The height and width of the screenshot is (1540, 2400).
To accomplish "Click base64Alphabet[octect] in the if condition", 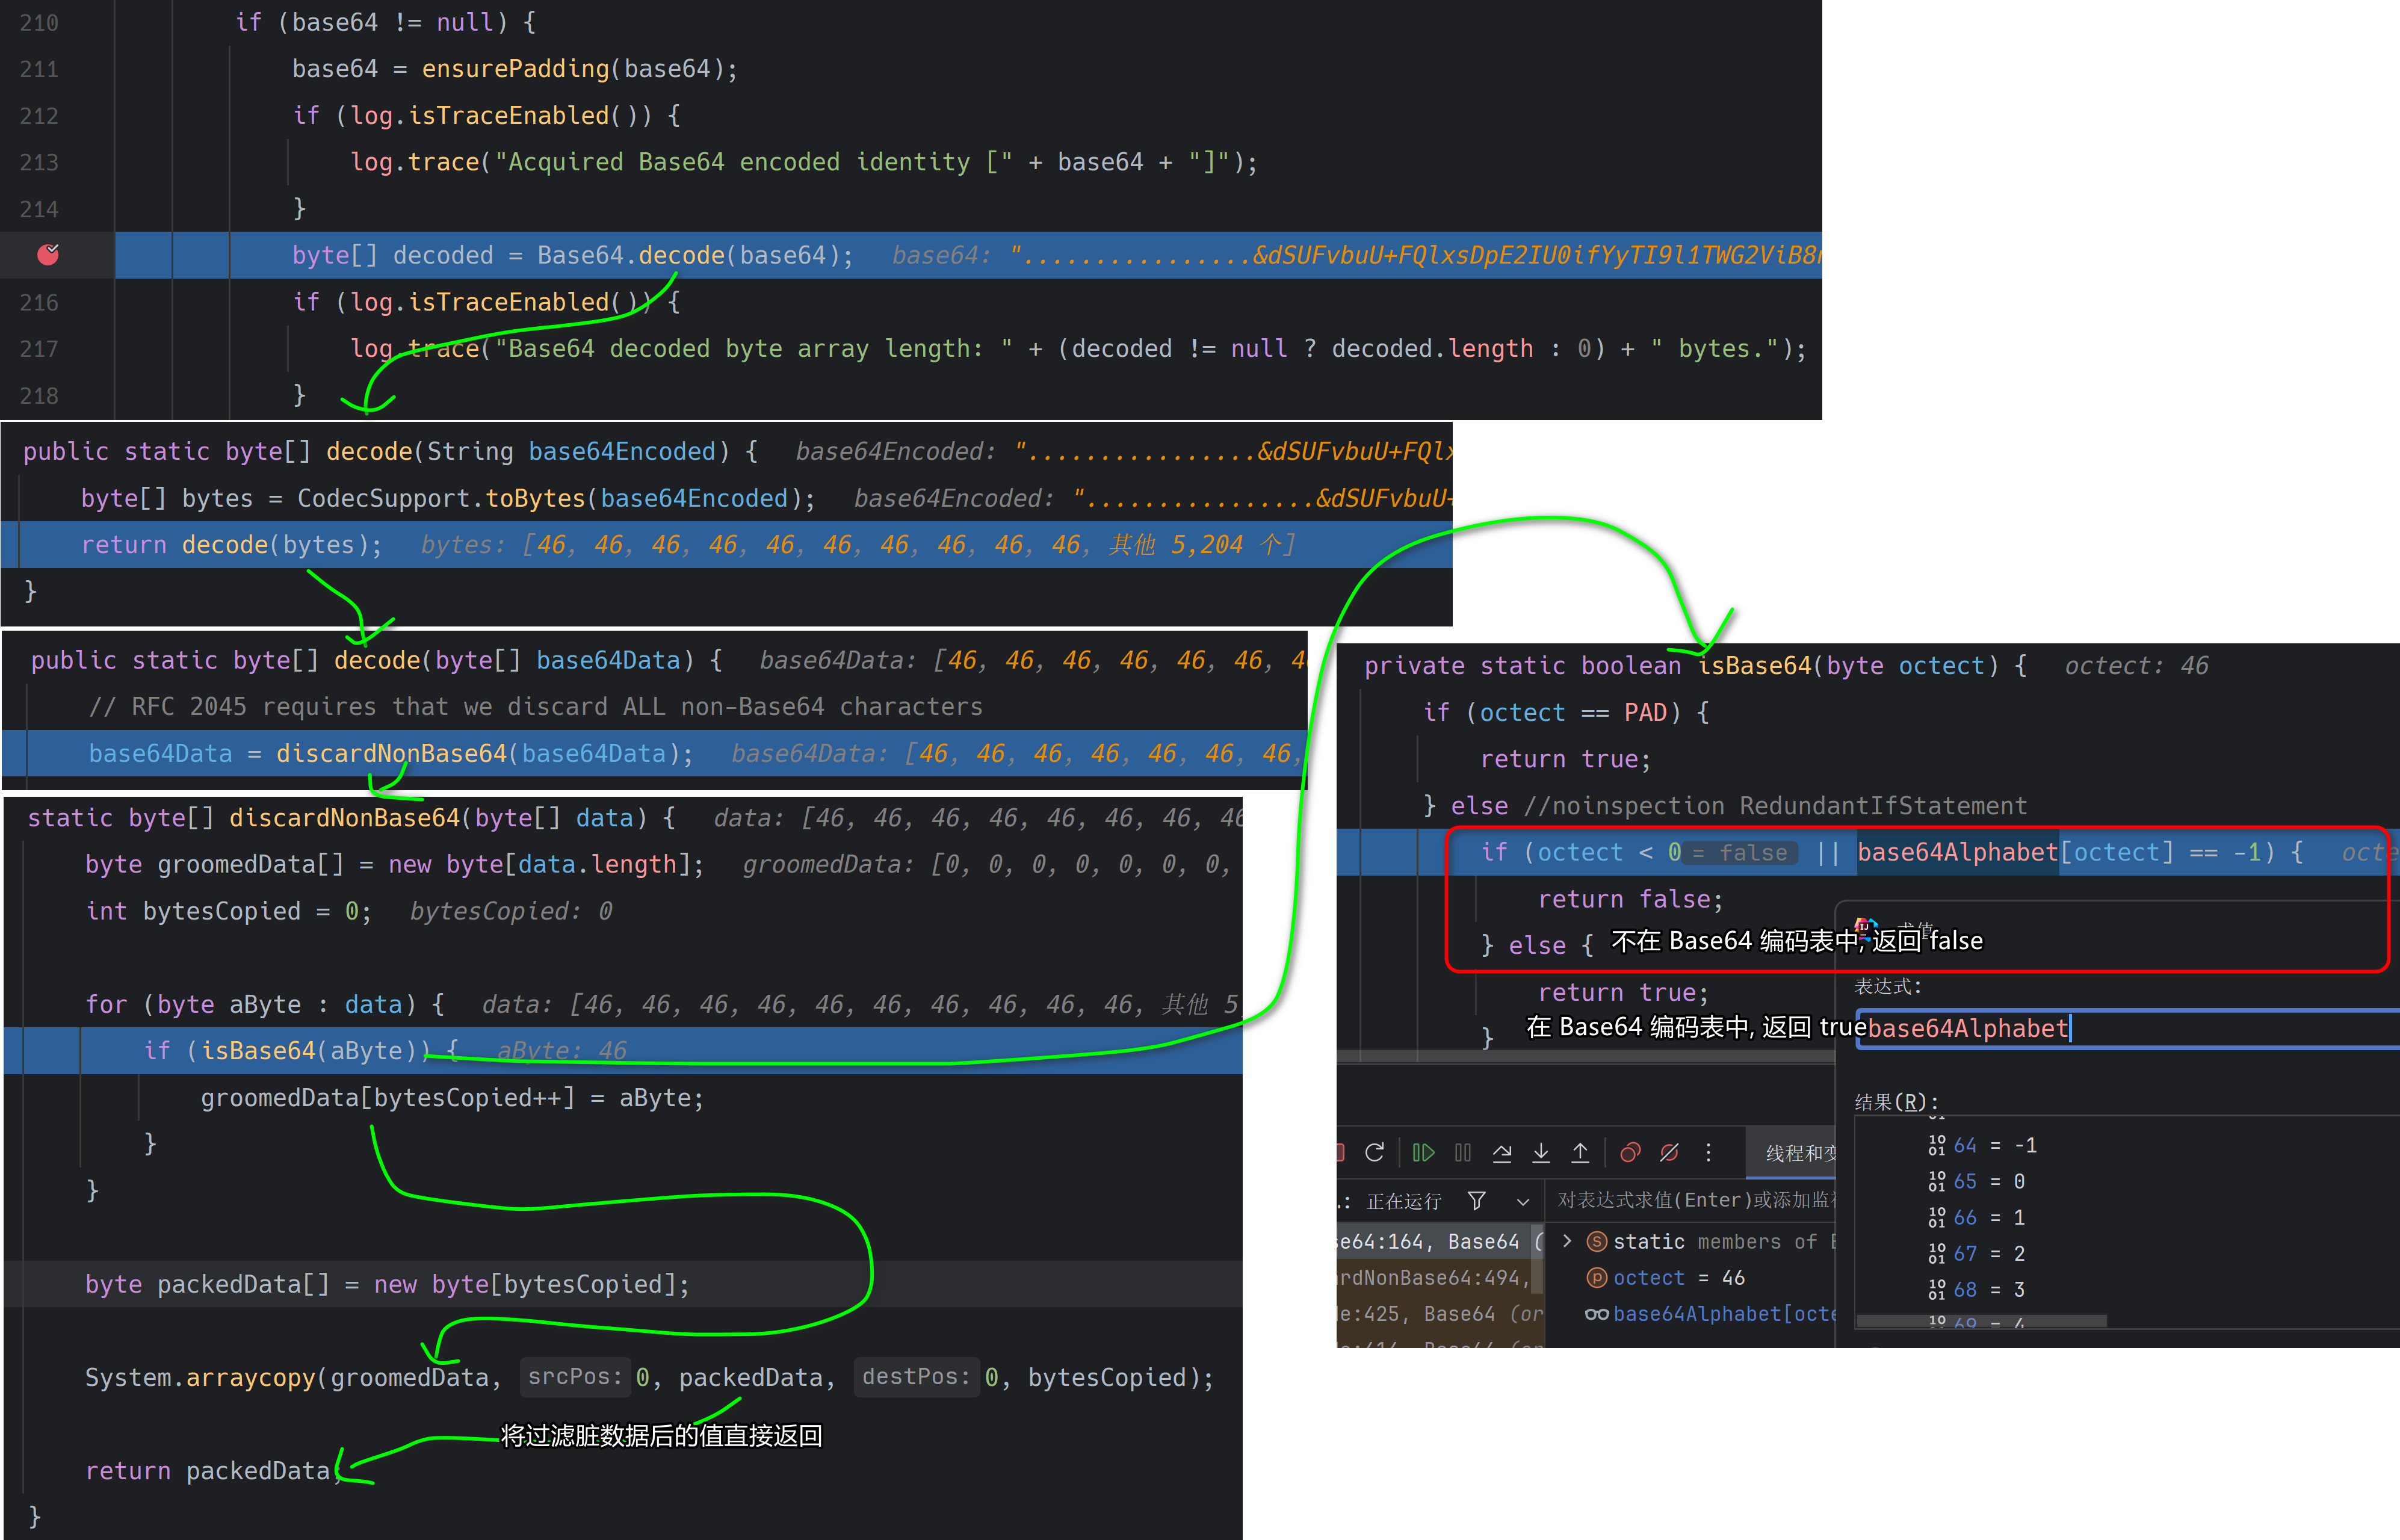I will tap(2015, 852).
